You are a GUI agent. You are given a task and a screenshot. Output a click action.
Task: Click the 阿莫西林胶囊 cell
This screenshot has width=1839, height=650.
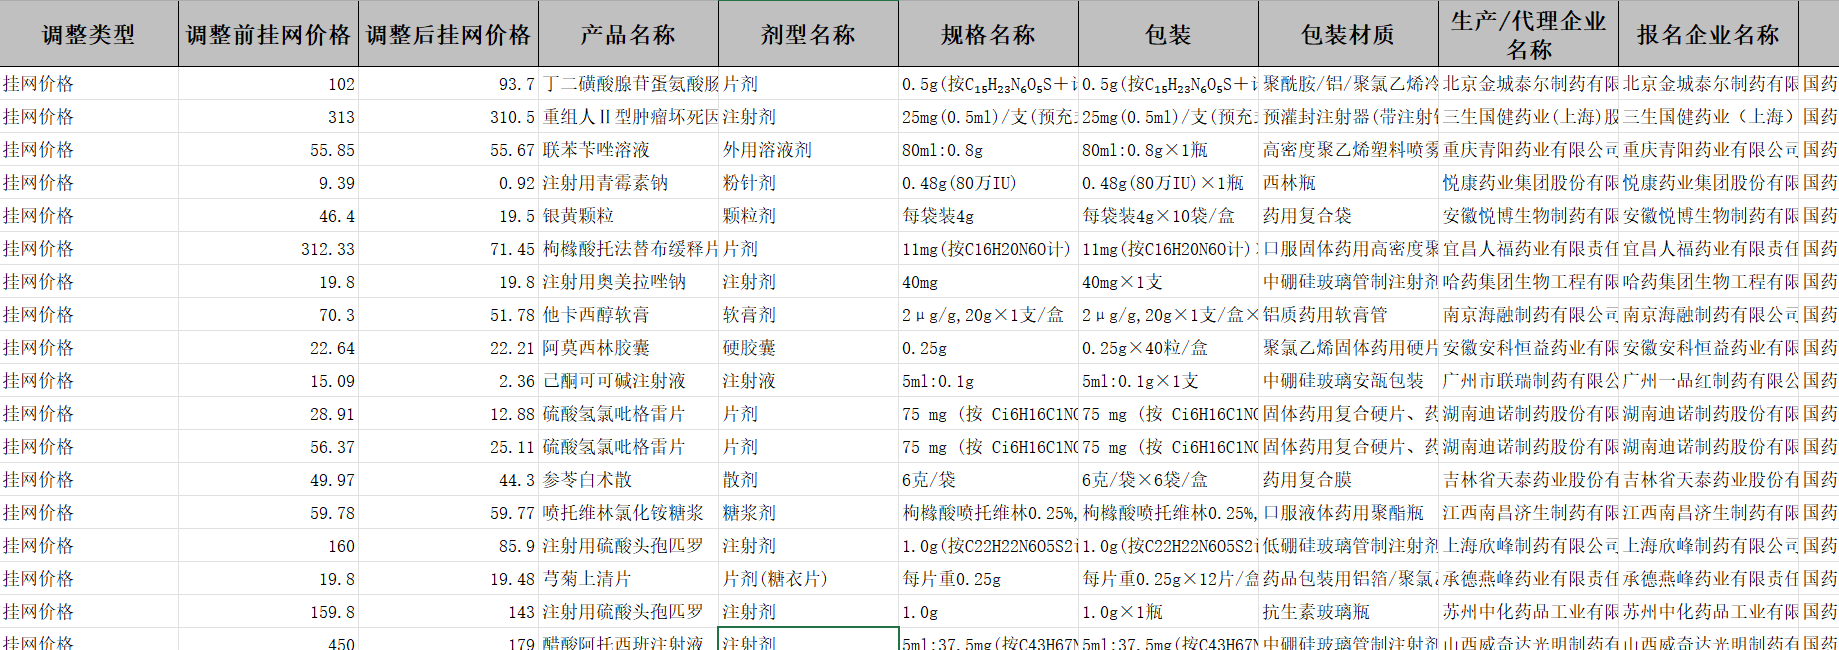coord(597,348)
